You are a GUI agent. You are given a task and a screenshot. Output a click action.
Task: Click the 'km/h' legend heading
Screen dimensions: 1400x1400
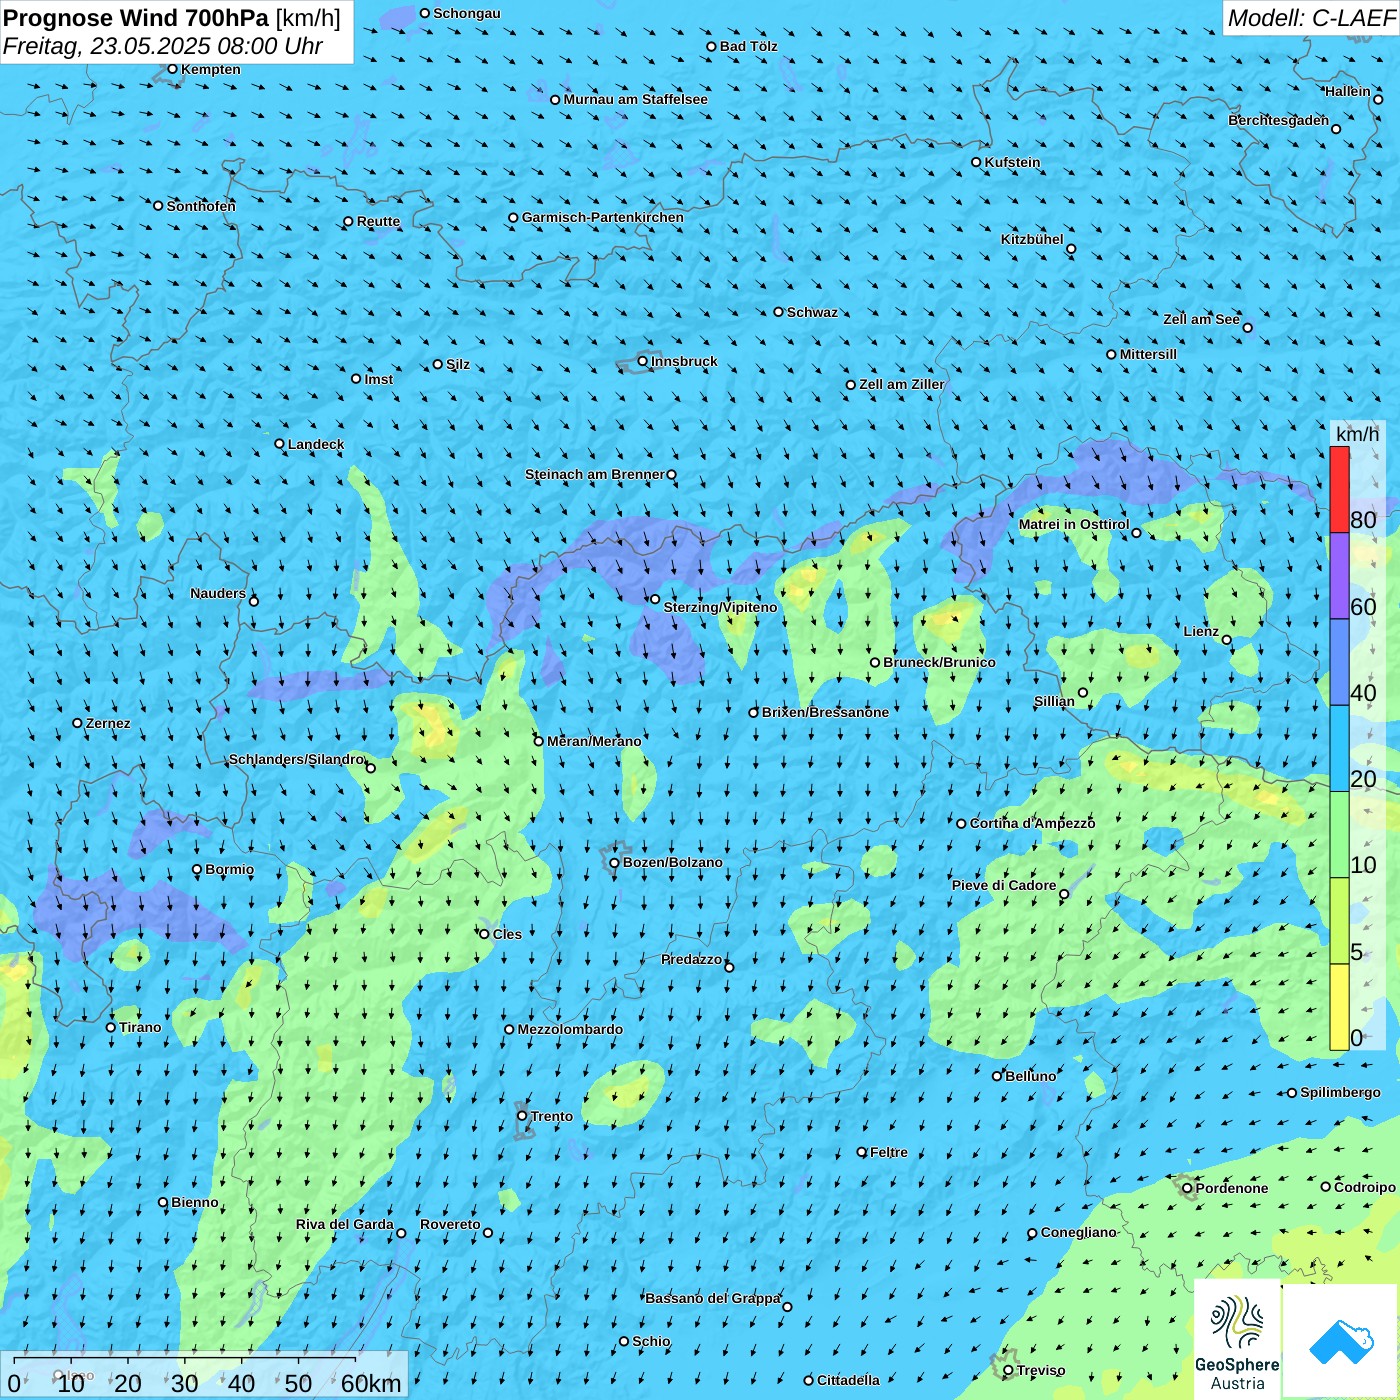pos(1357,434)
